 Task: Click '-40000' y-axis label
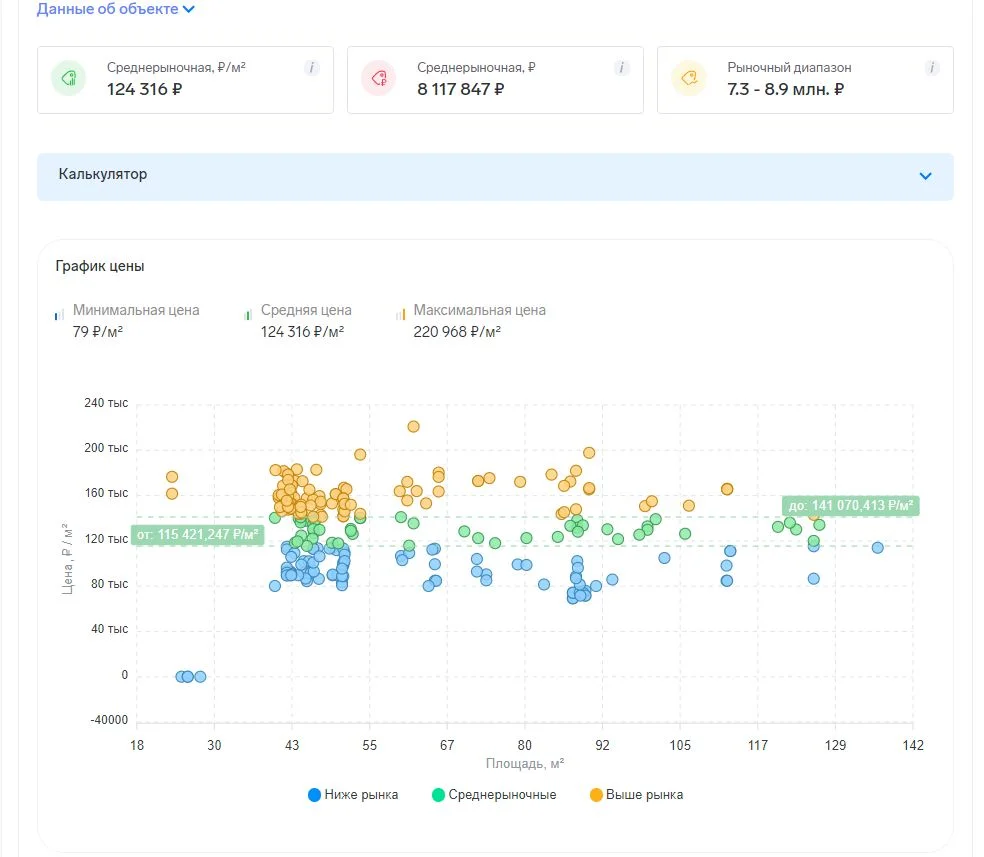coord(109,720)
